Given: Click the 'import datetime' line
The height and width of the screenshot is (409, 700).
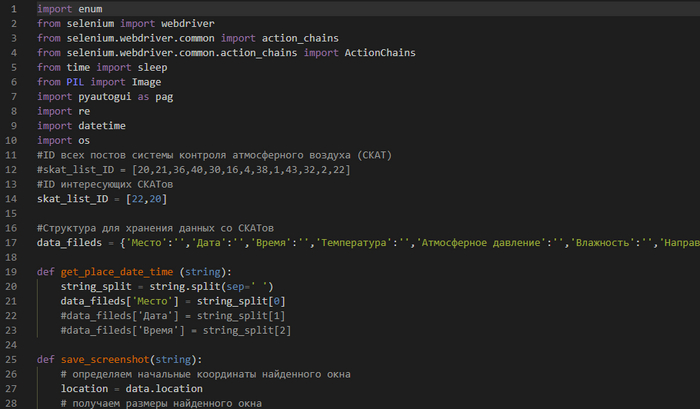Looking at the screenshot, I should coord(70,126).
